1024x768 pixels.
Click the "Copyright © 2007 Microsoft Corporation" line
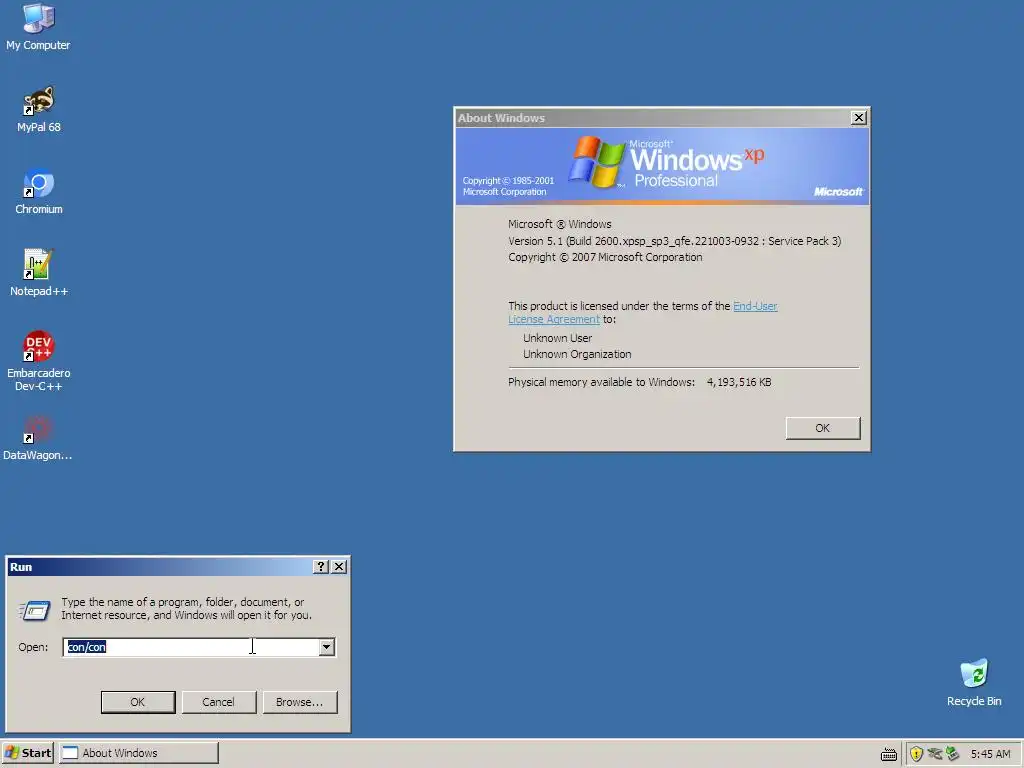pyautogui.click(x=605, y=257)
